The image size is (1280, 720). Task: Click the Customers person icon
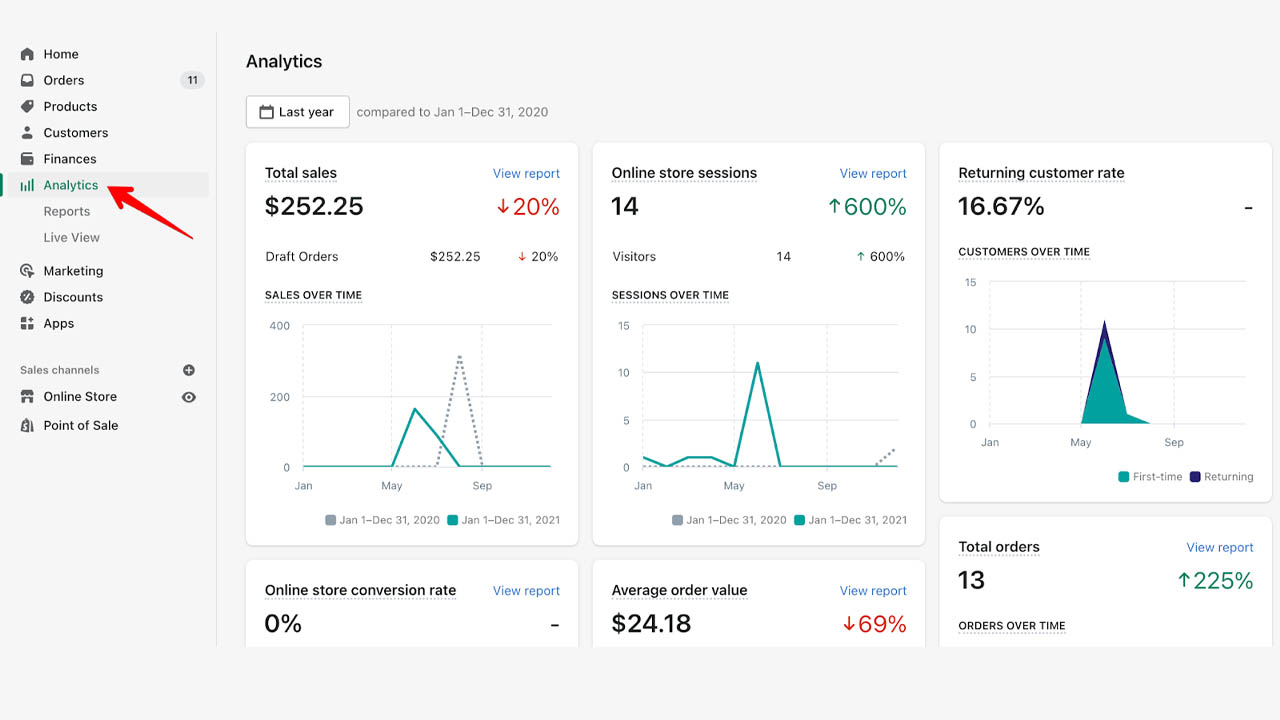[27, 132]
